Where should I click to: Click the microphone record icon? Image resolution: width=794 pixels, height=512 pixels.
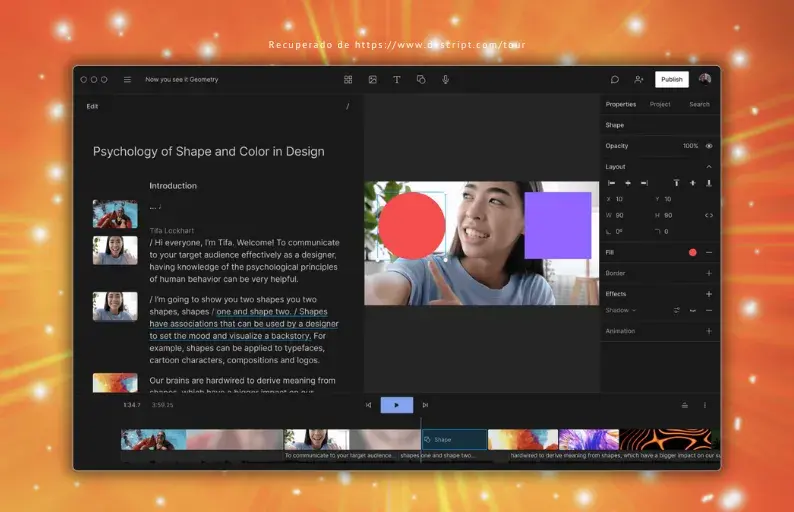(x=445, y=79)
